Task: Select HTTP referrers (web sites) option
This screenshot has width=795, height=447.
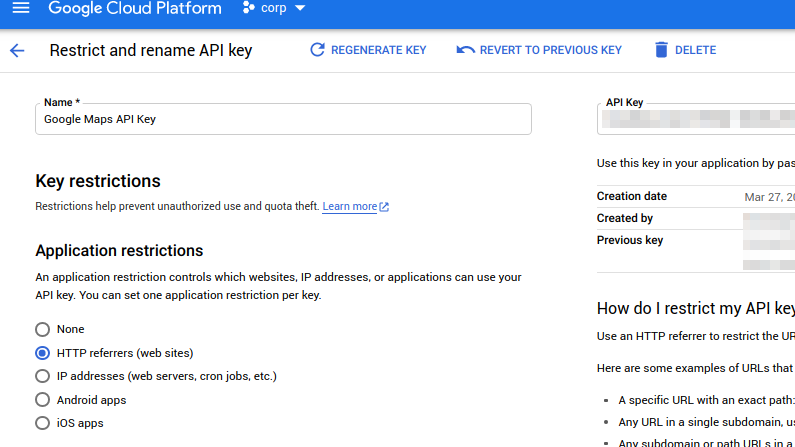Action: pos(42,353)
